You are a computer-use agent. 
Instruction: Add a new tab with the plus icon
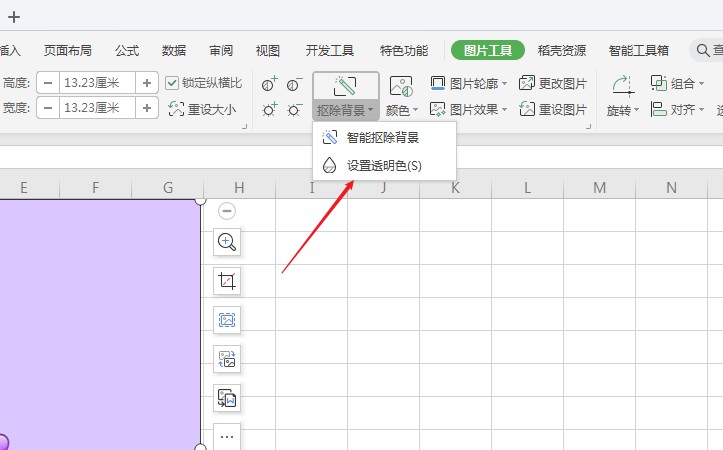pyautogui.click(x=14, y=17)
